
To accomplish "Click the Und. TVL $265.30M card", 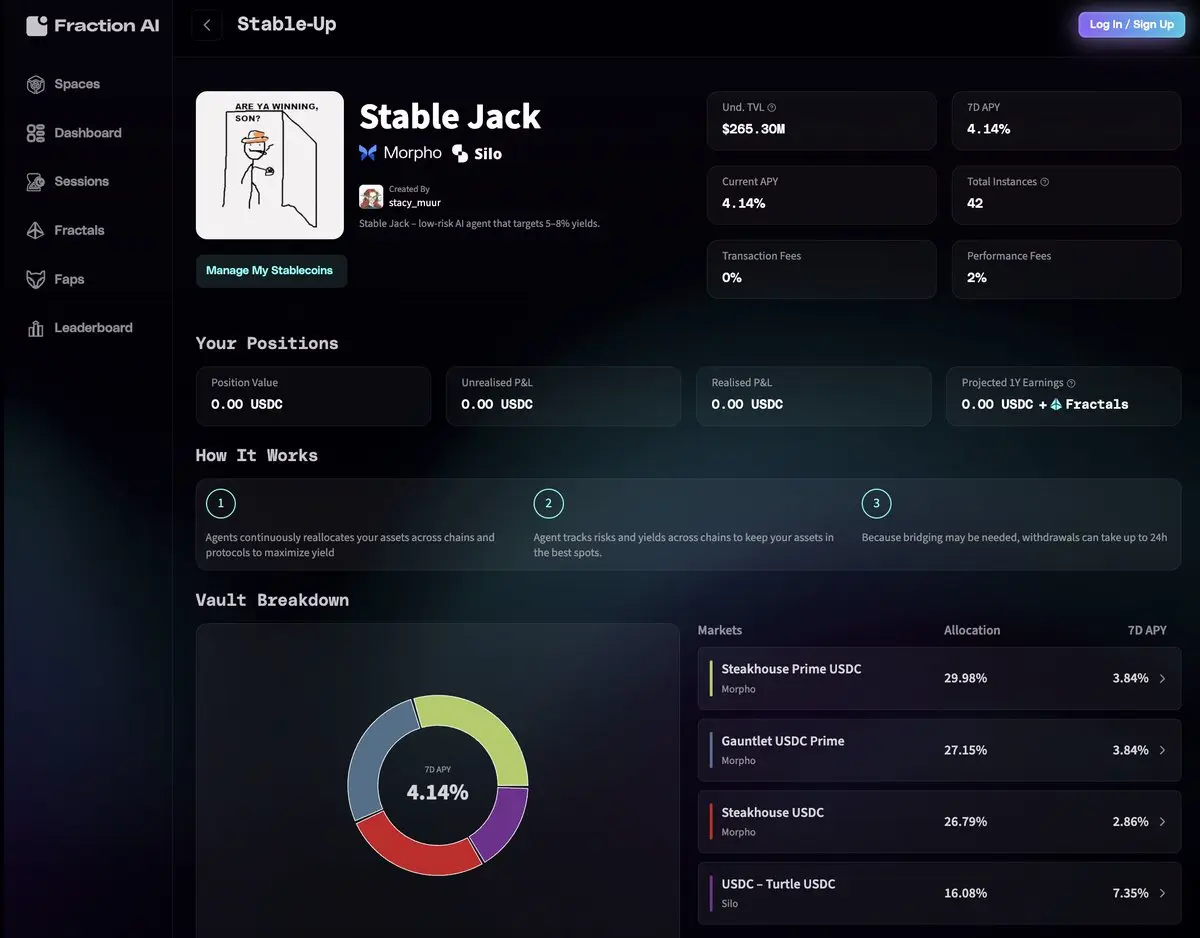I will (x=822, y=121).
